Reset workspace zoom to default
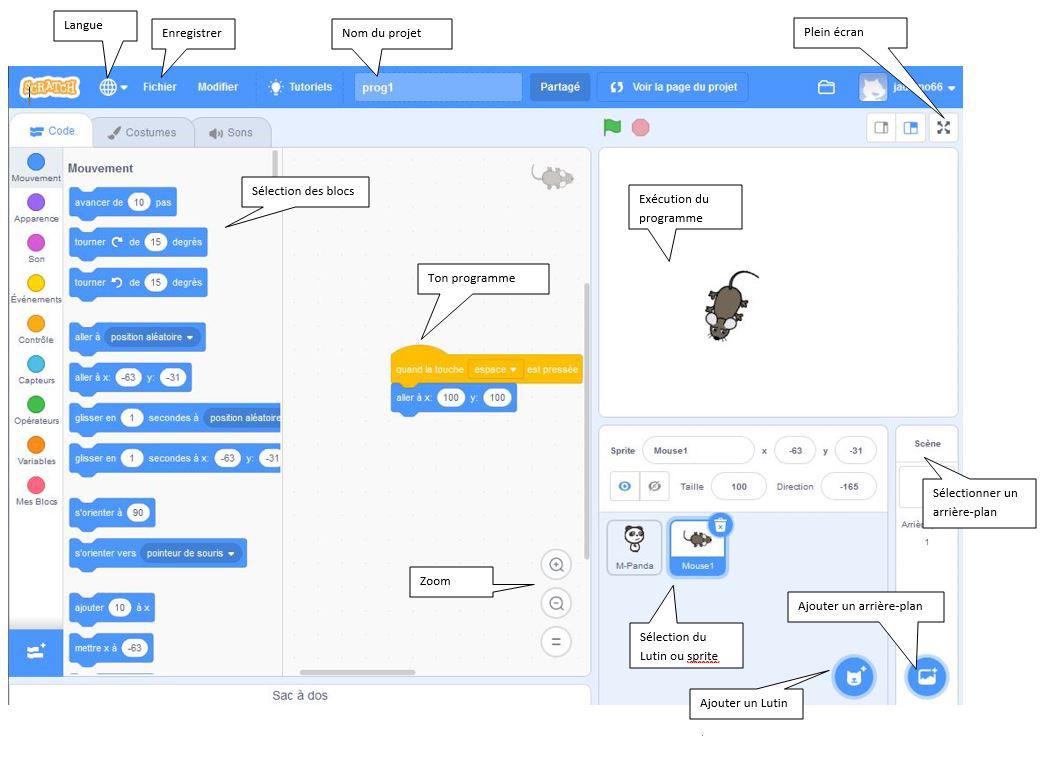The width and height of the screenshot is (1044, 763). point(557,642)
